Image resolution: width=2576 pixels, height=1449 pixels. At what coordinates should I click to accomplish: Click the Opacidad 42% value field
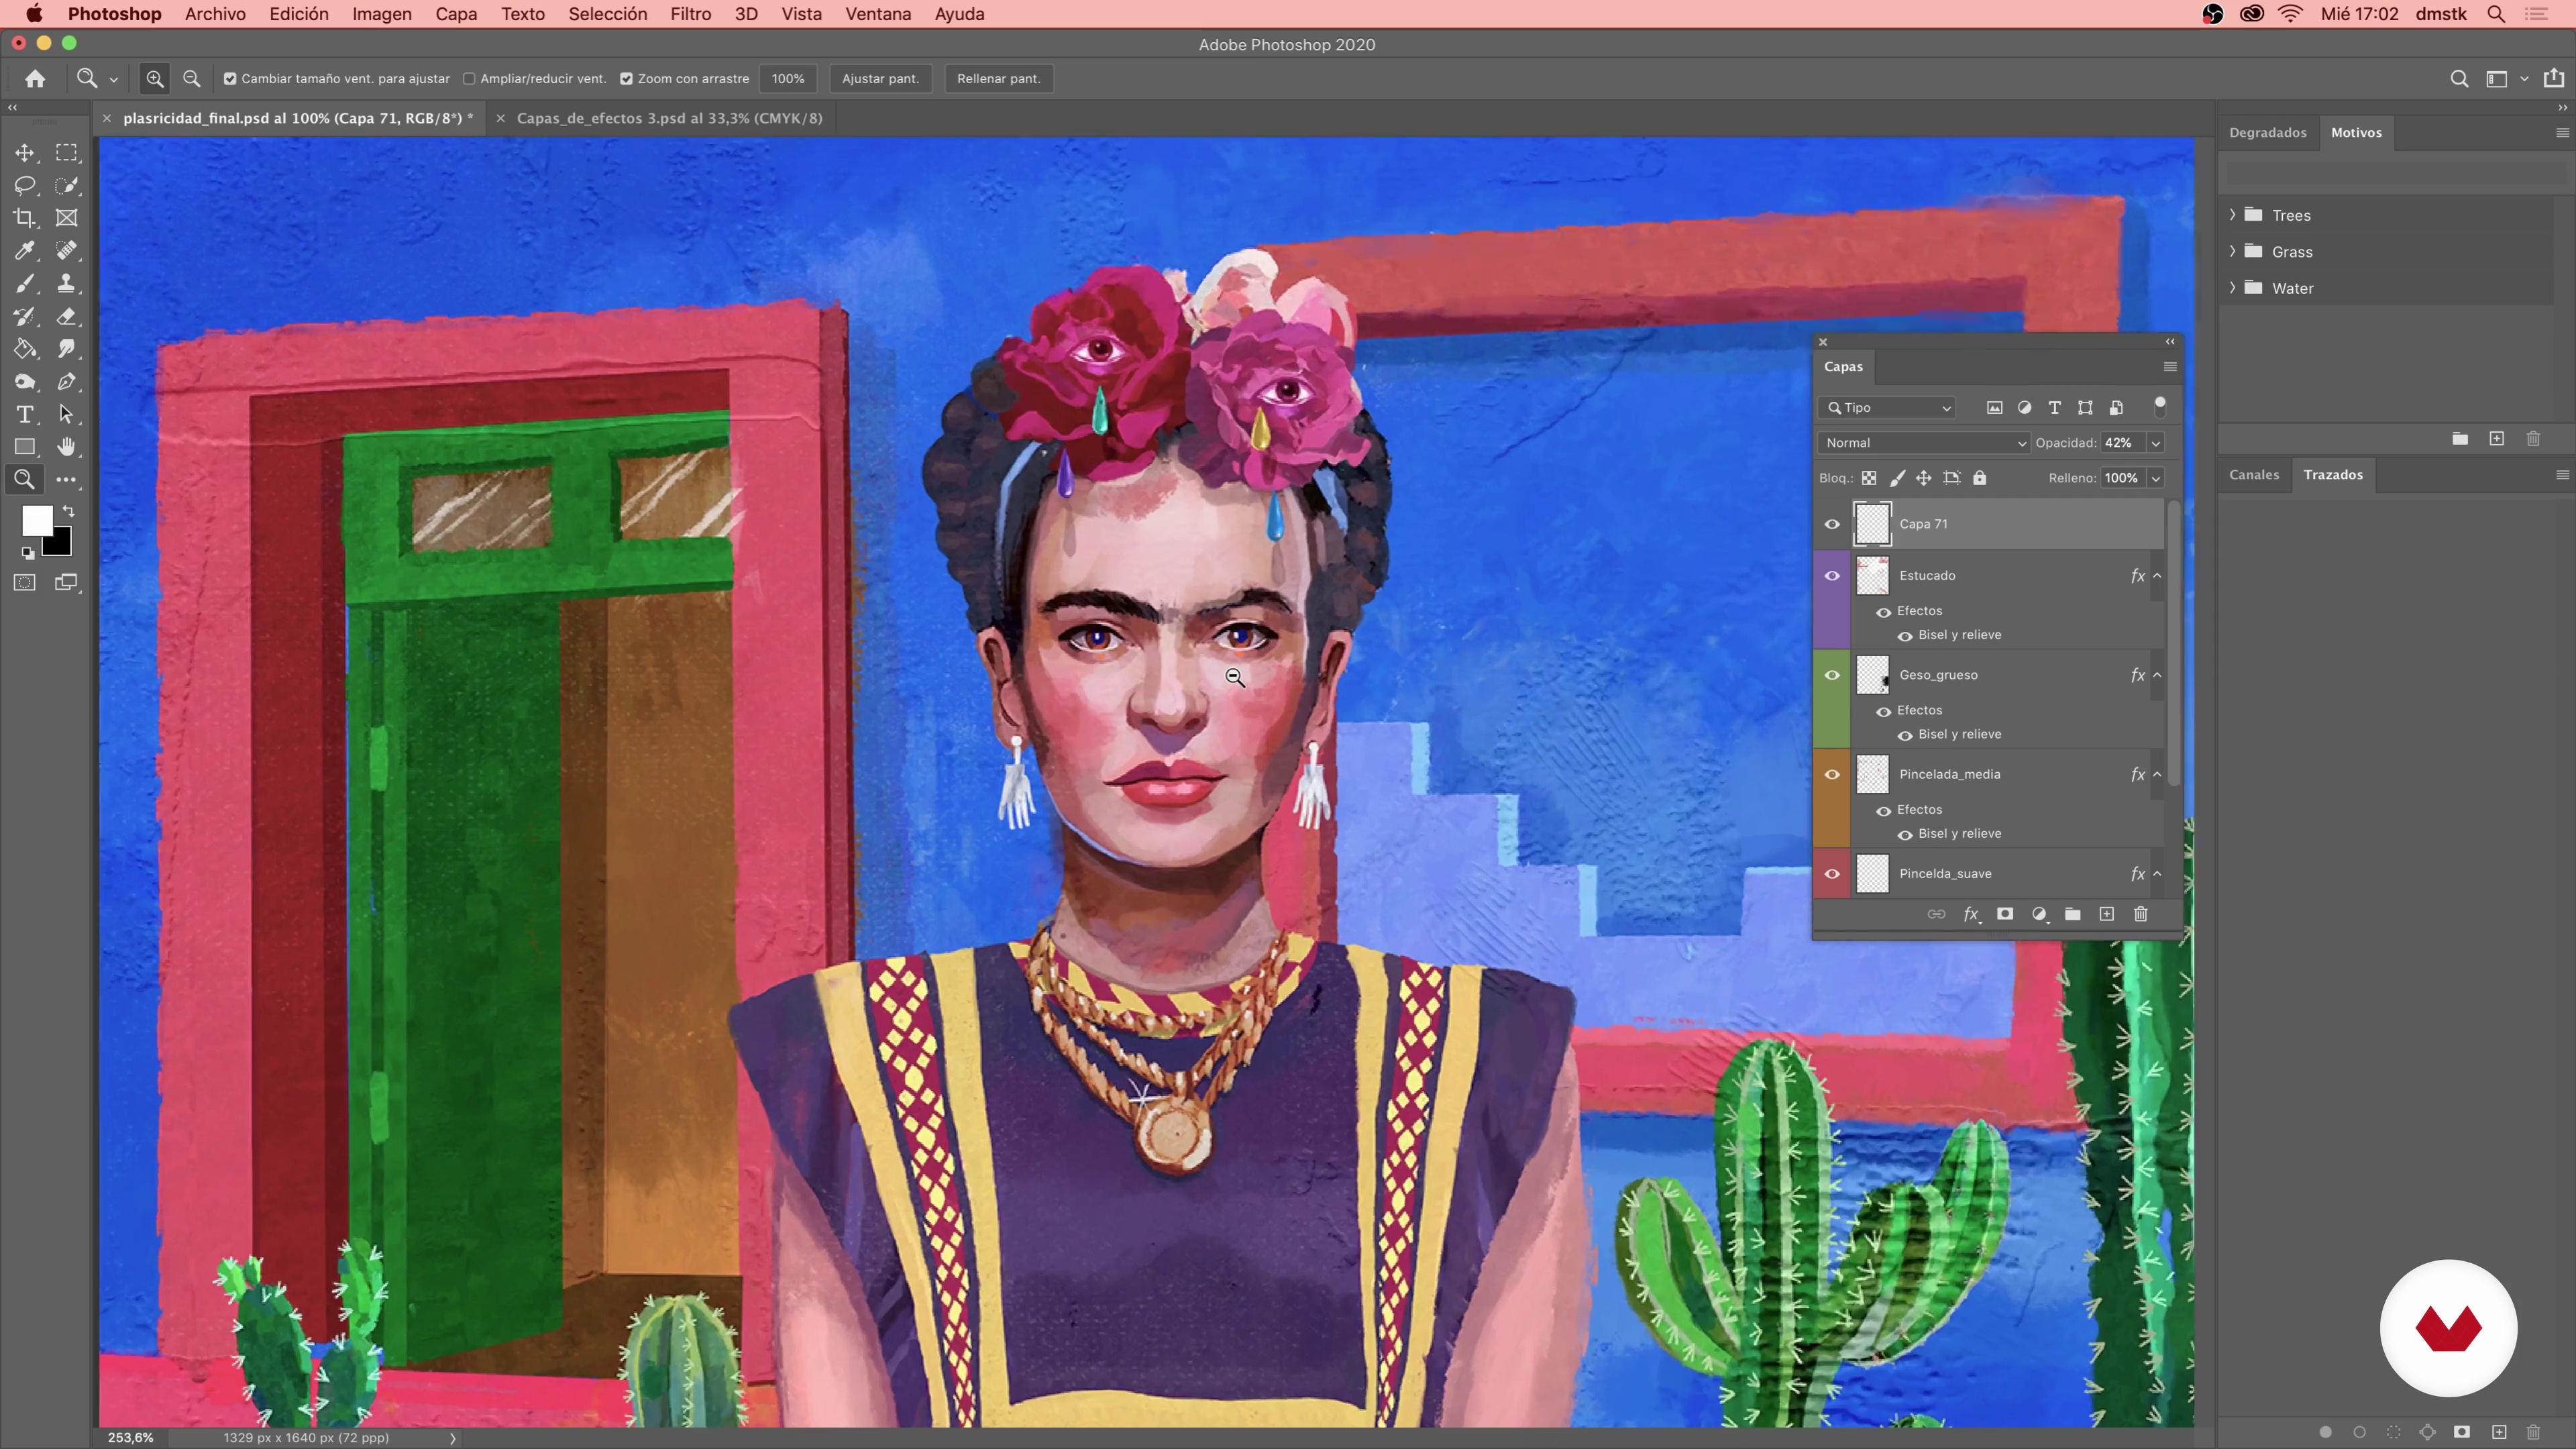[x=2122, y=443]
